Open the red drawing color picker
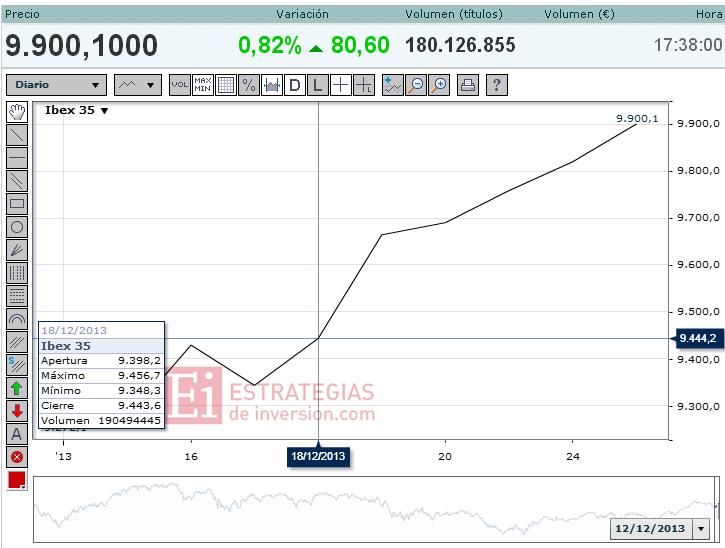The image size is (725, 548). (17, 480)
